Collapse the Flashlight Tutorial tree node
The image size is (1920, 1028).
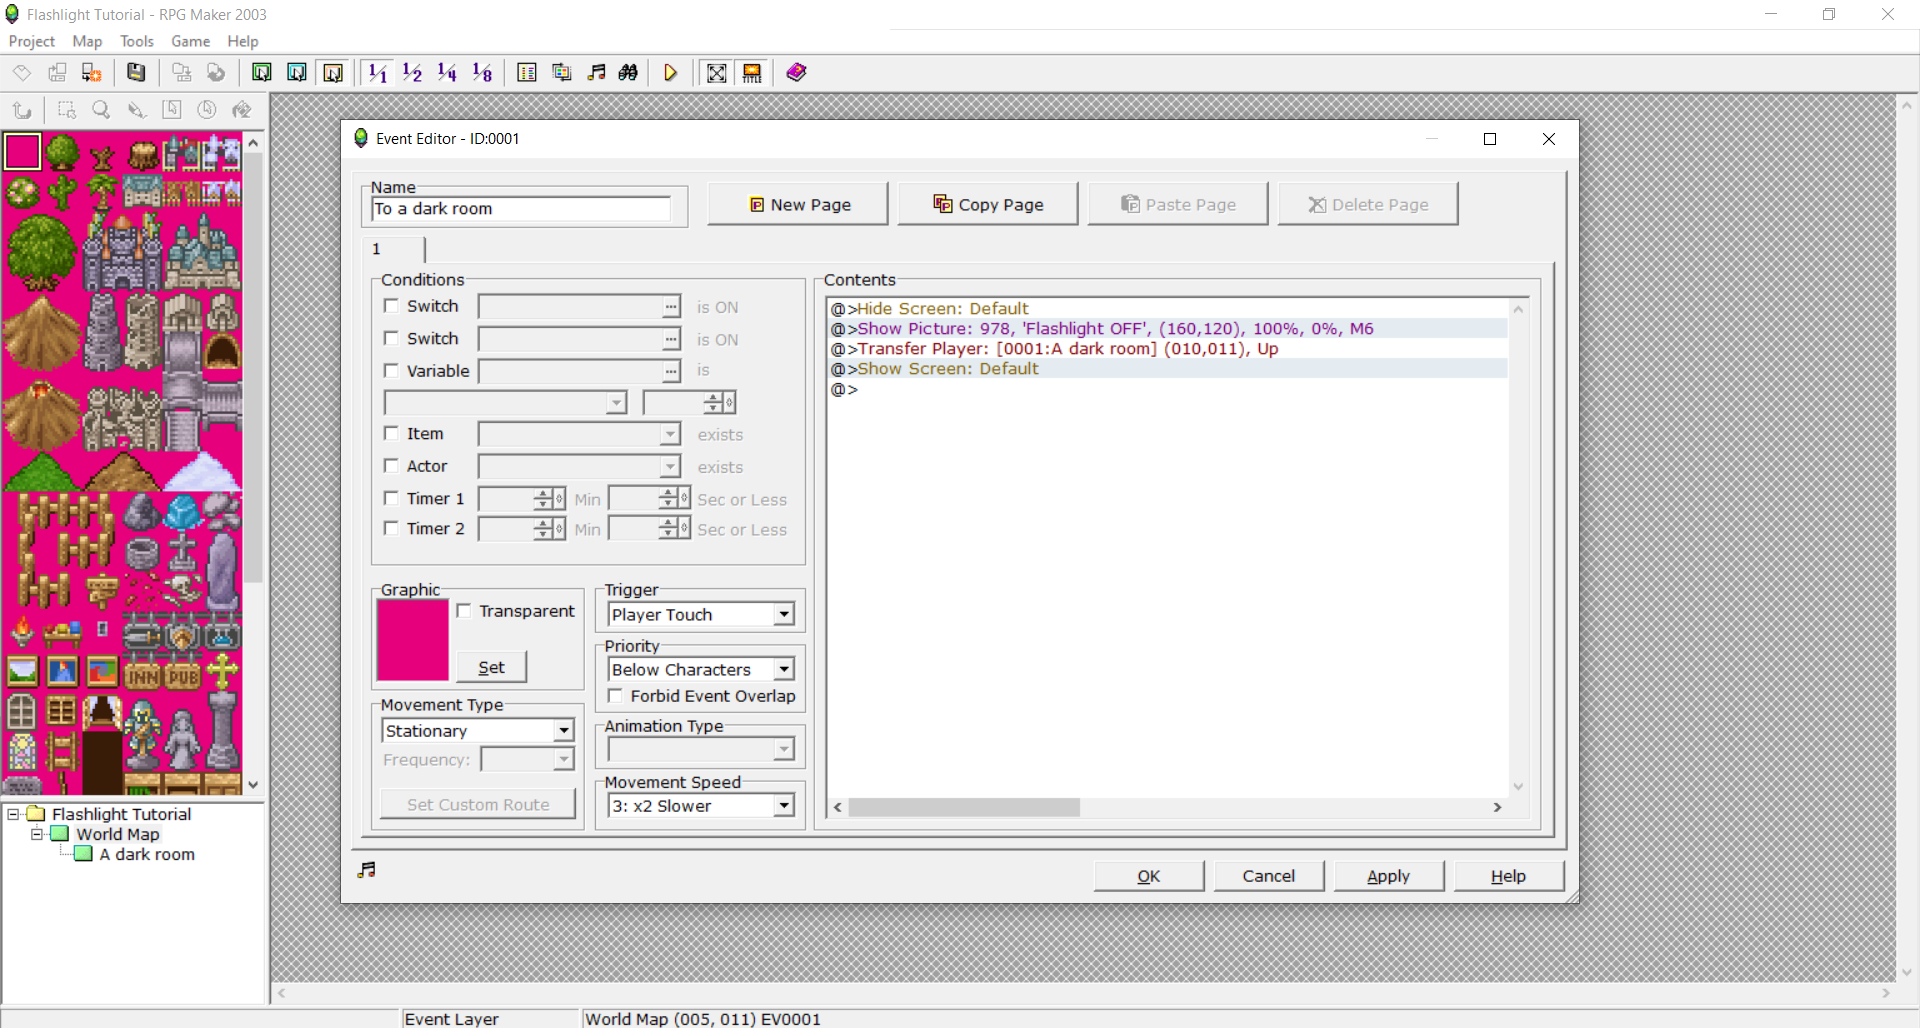[x=14, y=814]
